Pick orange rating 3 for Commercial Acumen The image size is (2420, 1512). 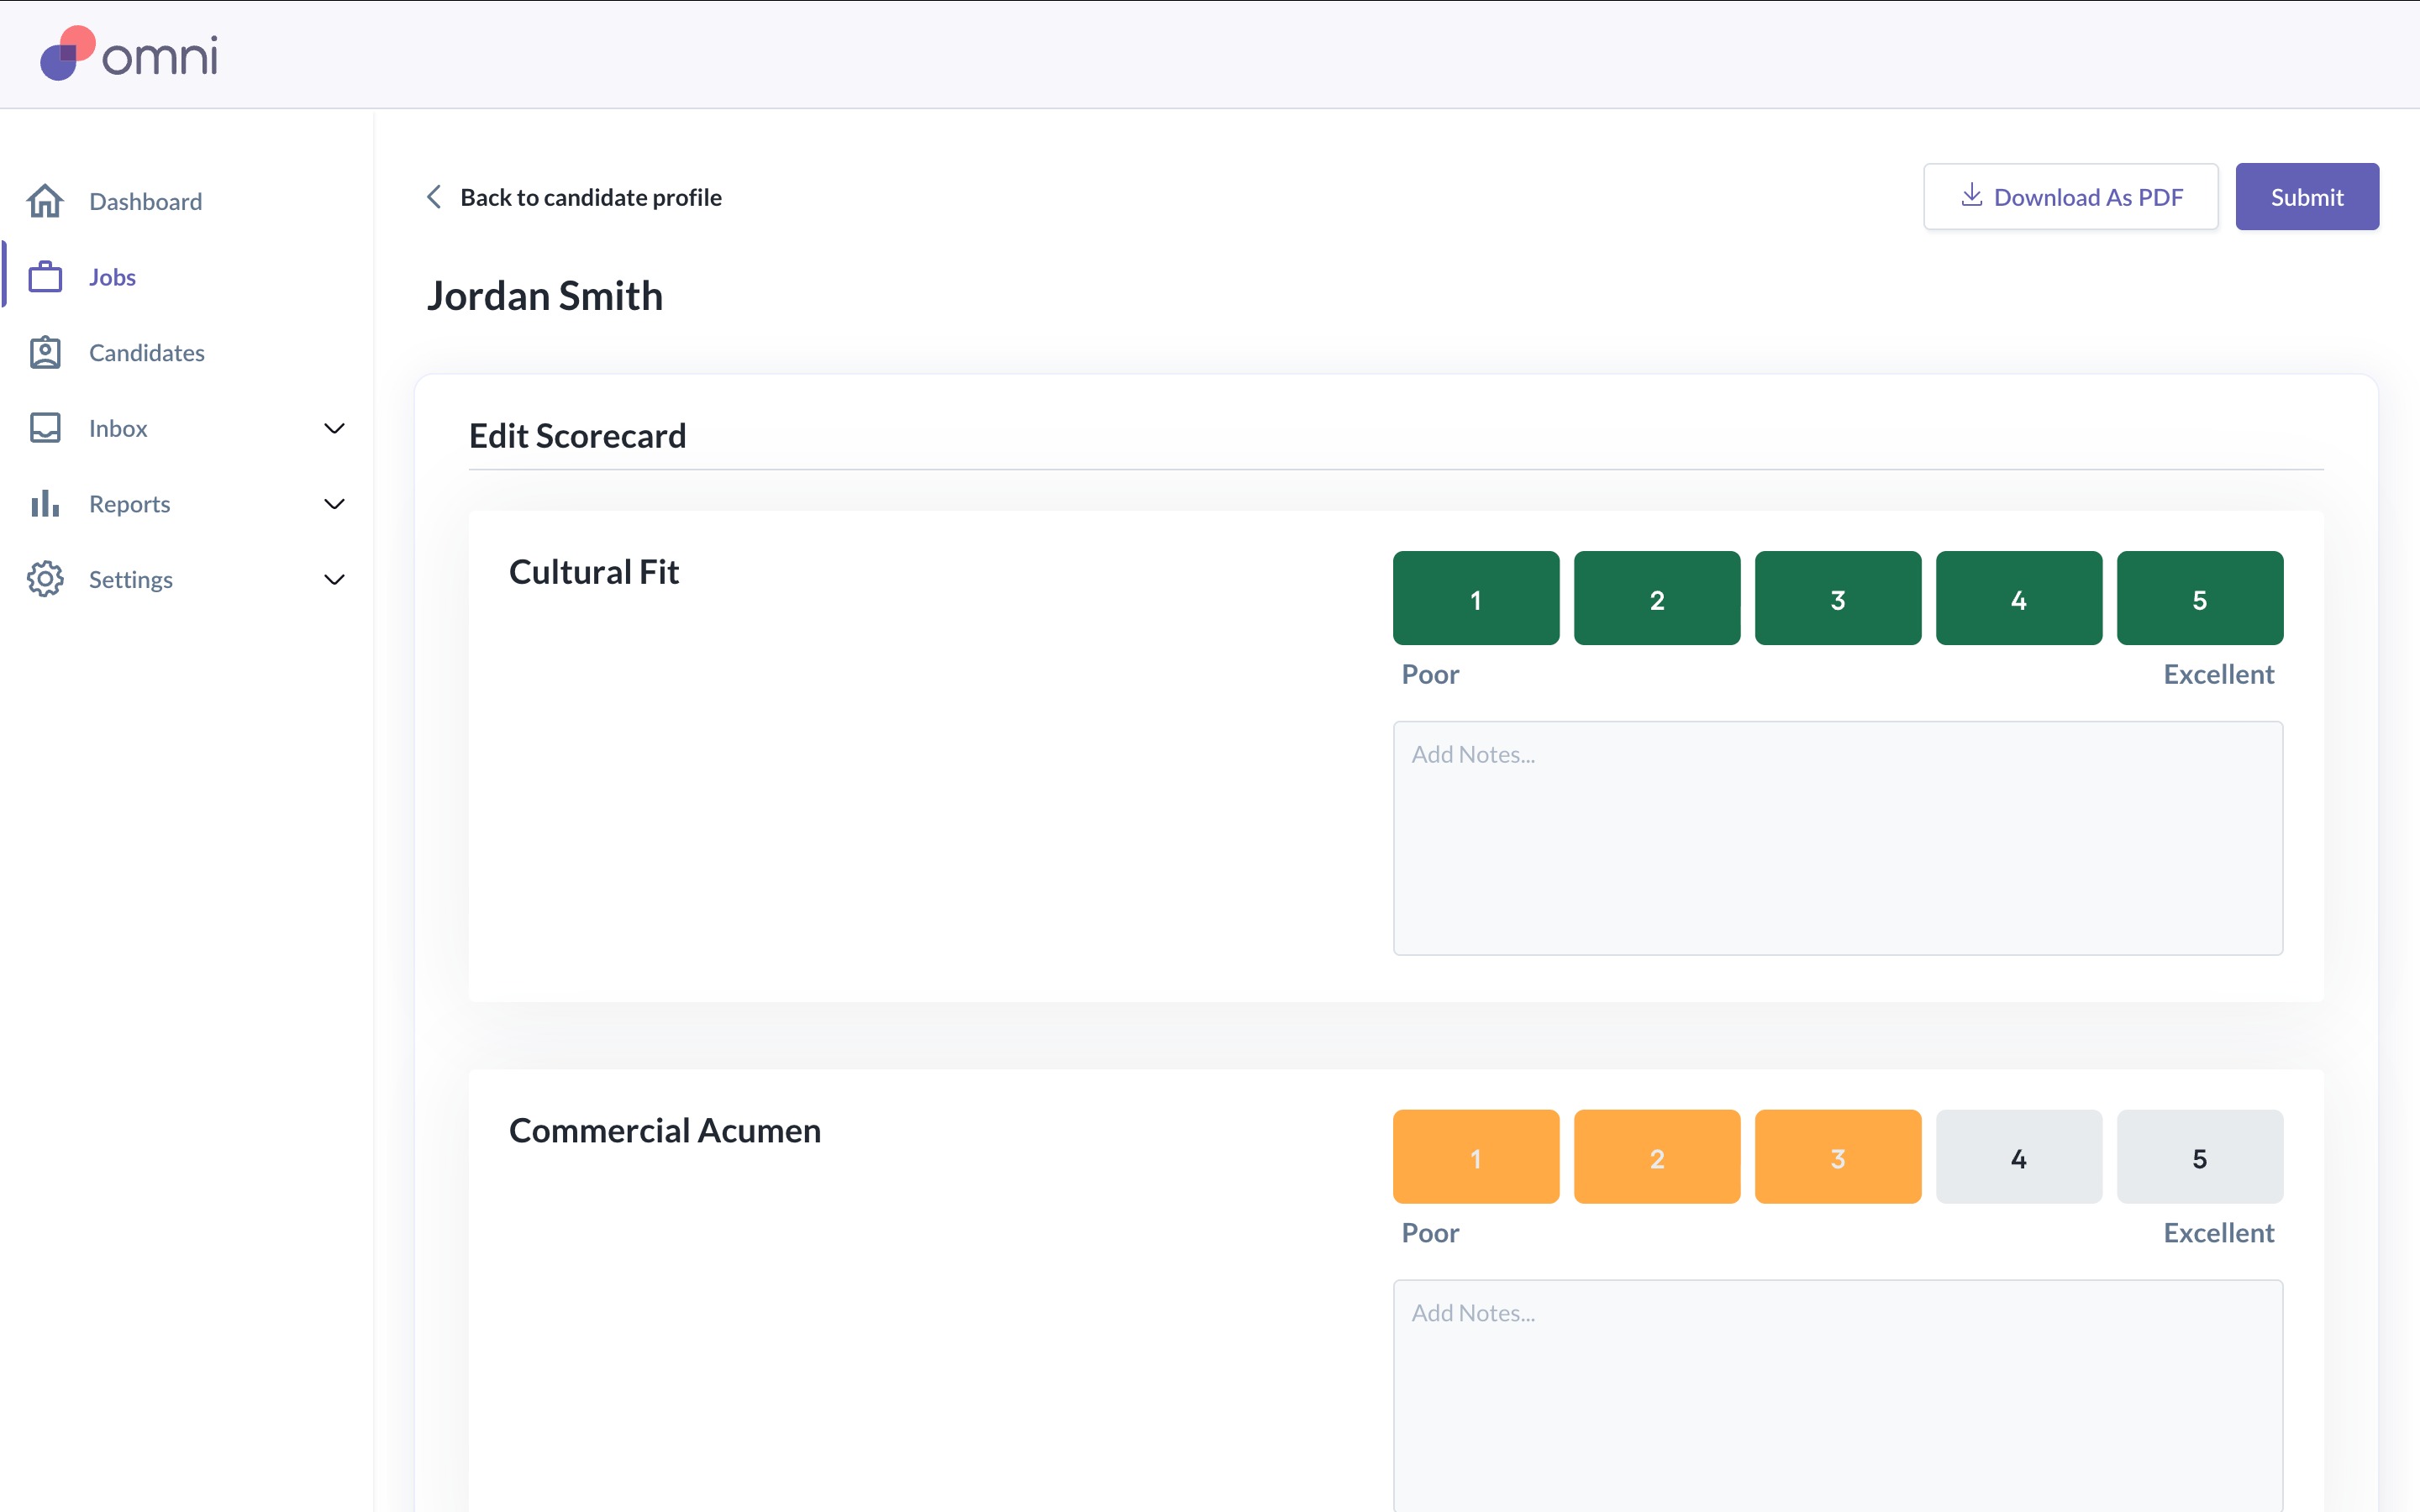click(x=1837, y=1157)
